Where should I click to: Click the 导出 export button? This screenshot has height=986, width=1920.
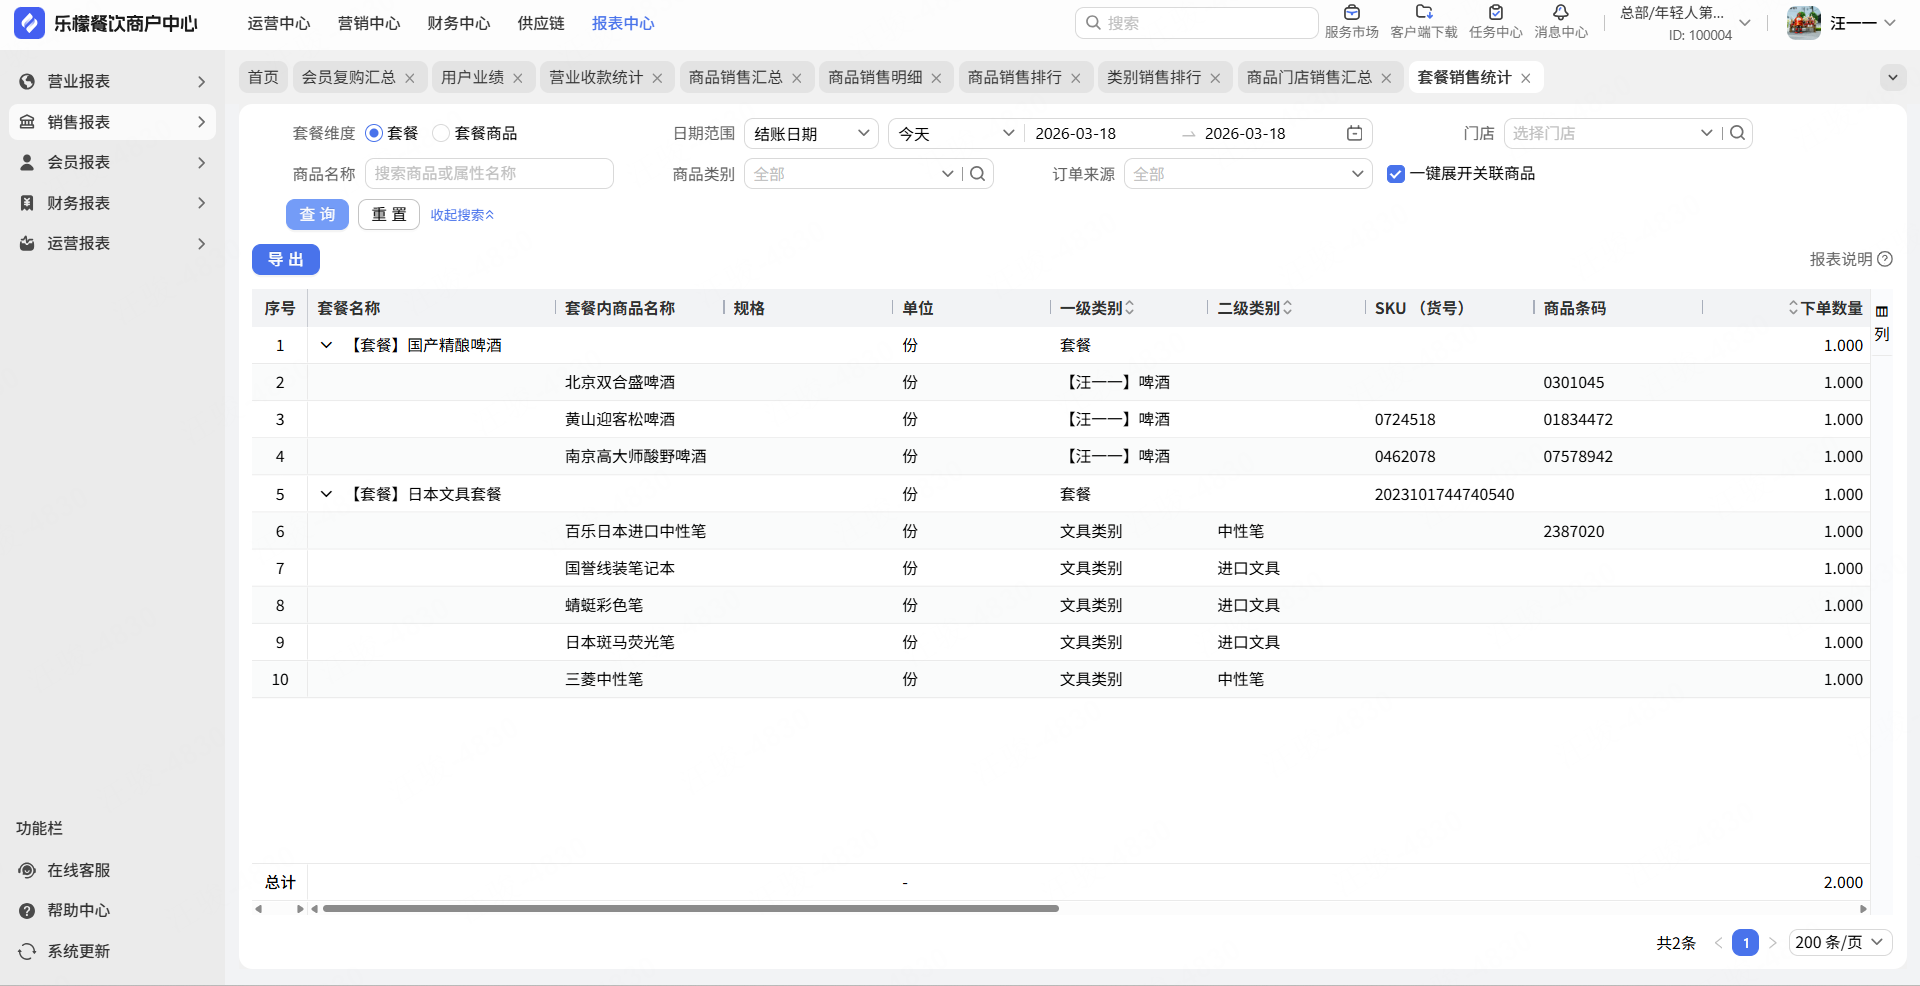point(286,260)
